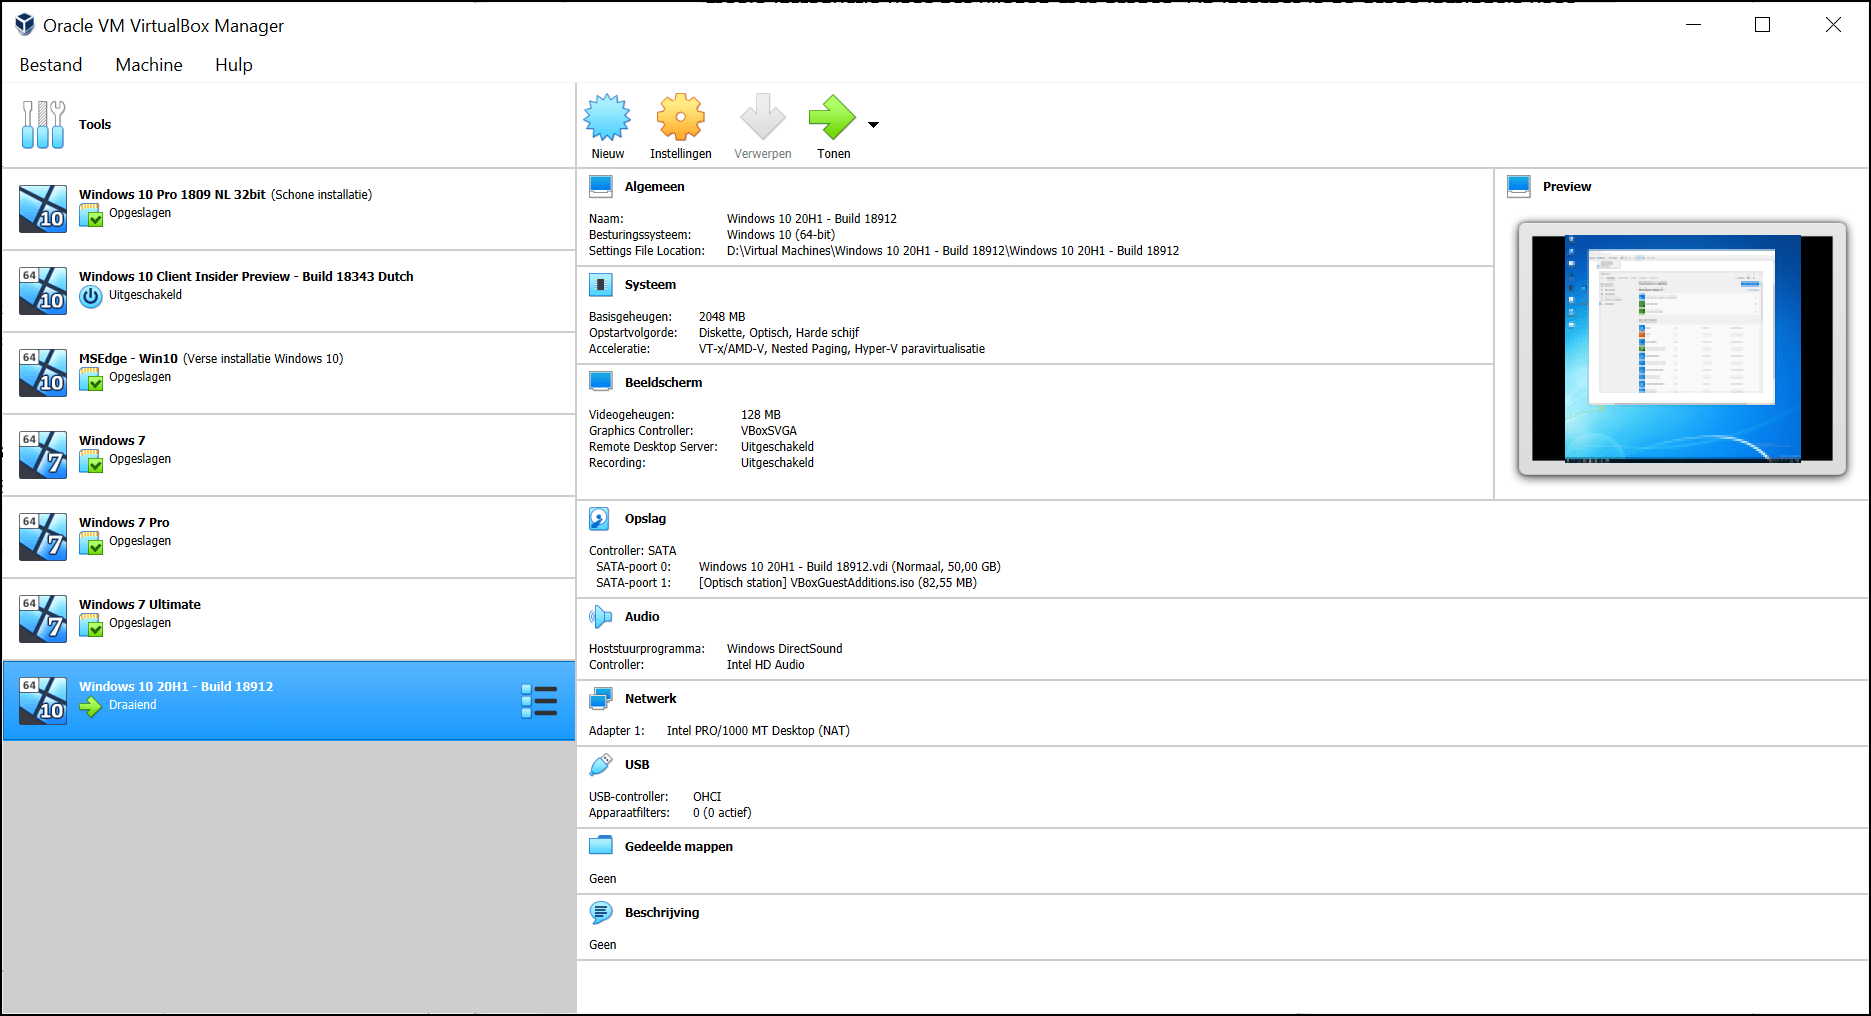
Task: Click the power-off state icon beside Uitgeschakeld
Action: click(x=91, y=296)
